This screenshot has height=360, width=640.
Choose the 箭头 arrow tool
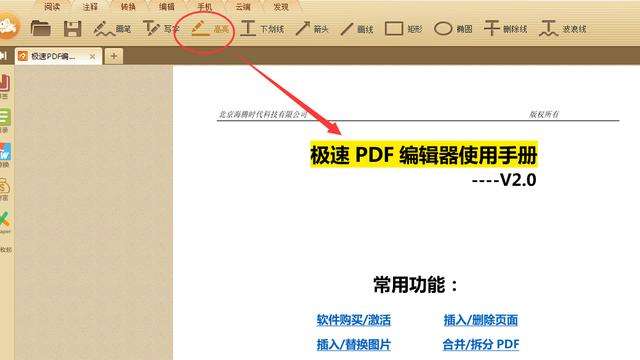tap(312, 29)
